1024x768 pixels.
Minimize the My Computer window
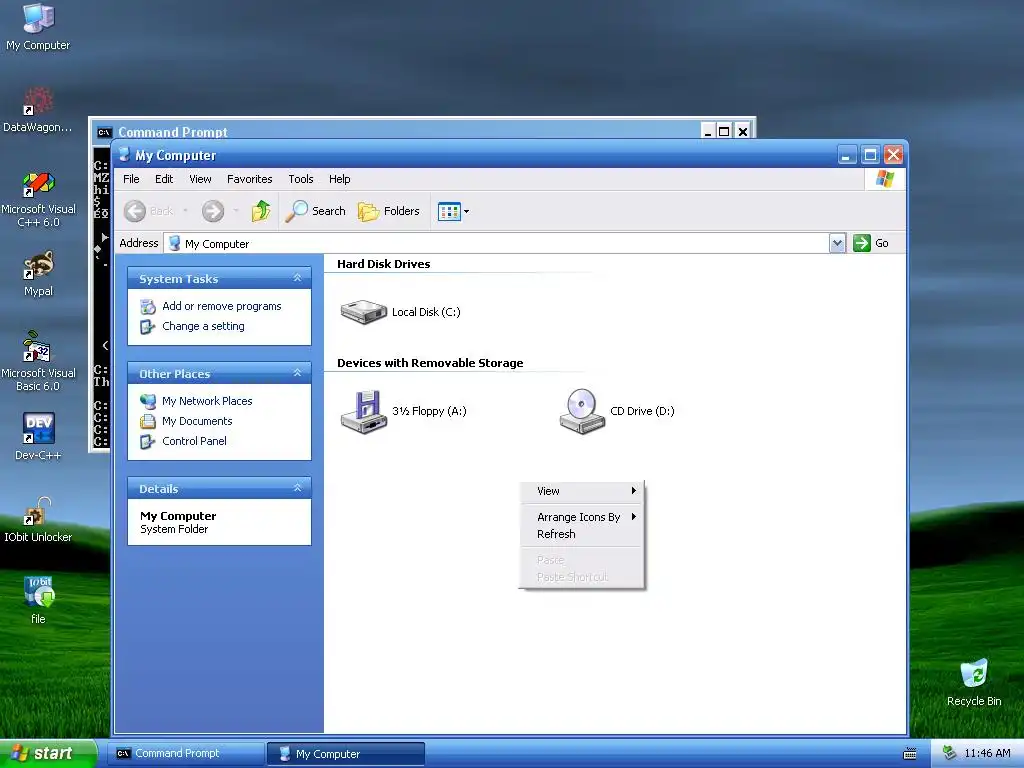846,155
